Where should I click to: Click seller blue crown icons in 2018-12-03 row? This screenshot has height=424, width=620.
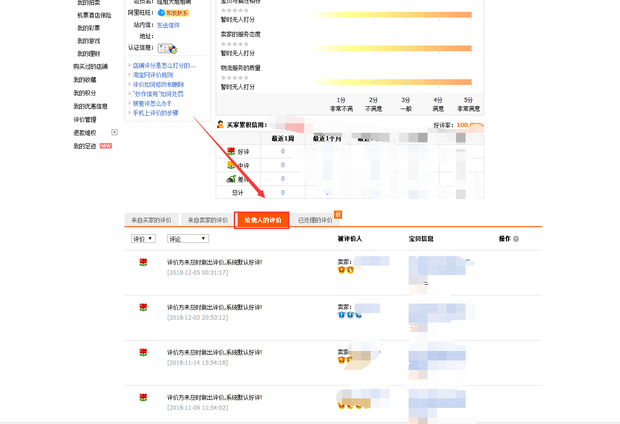[349, 315]
